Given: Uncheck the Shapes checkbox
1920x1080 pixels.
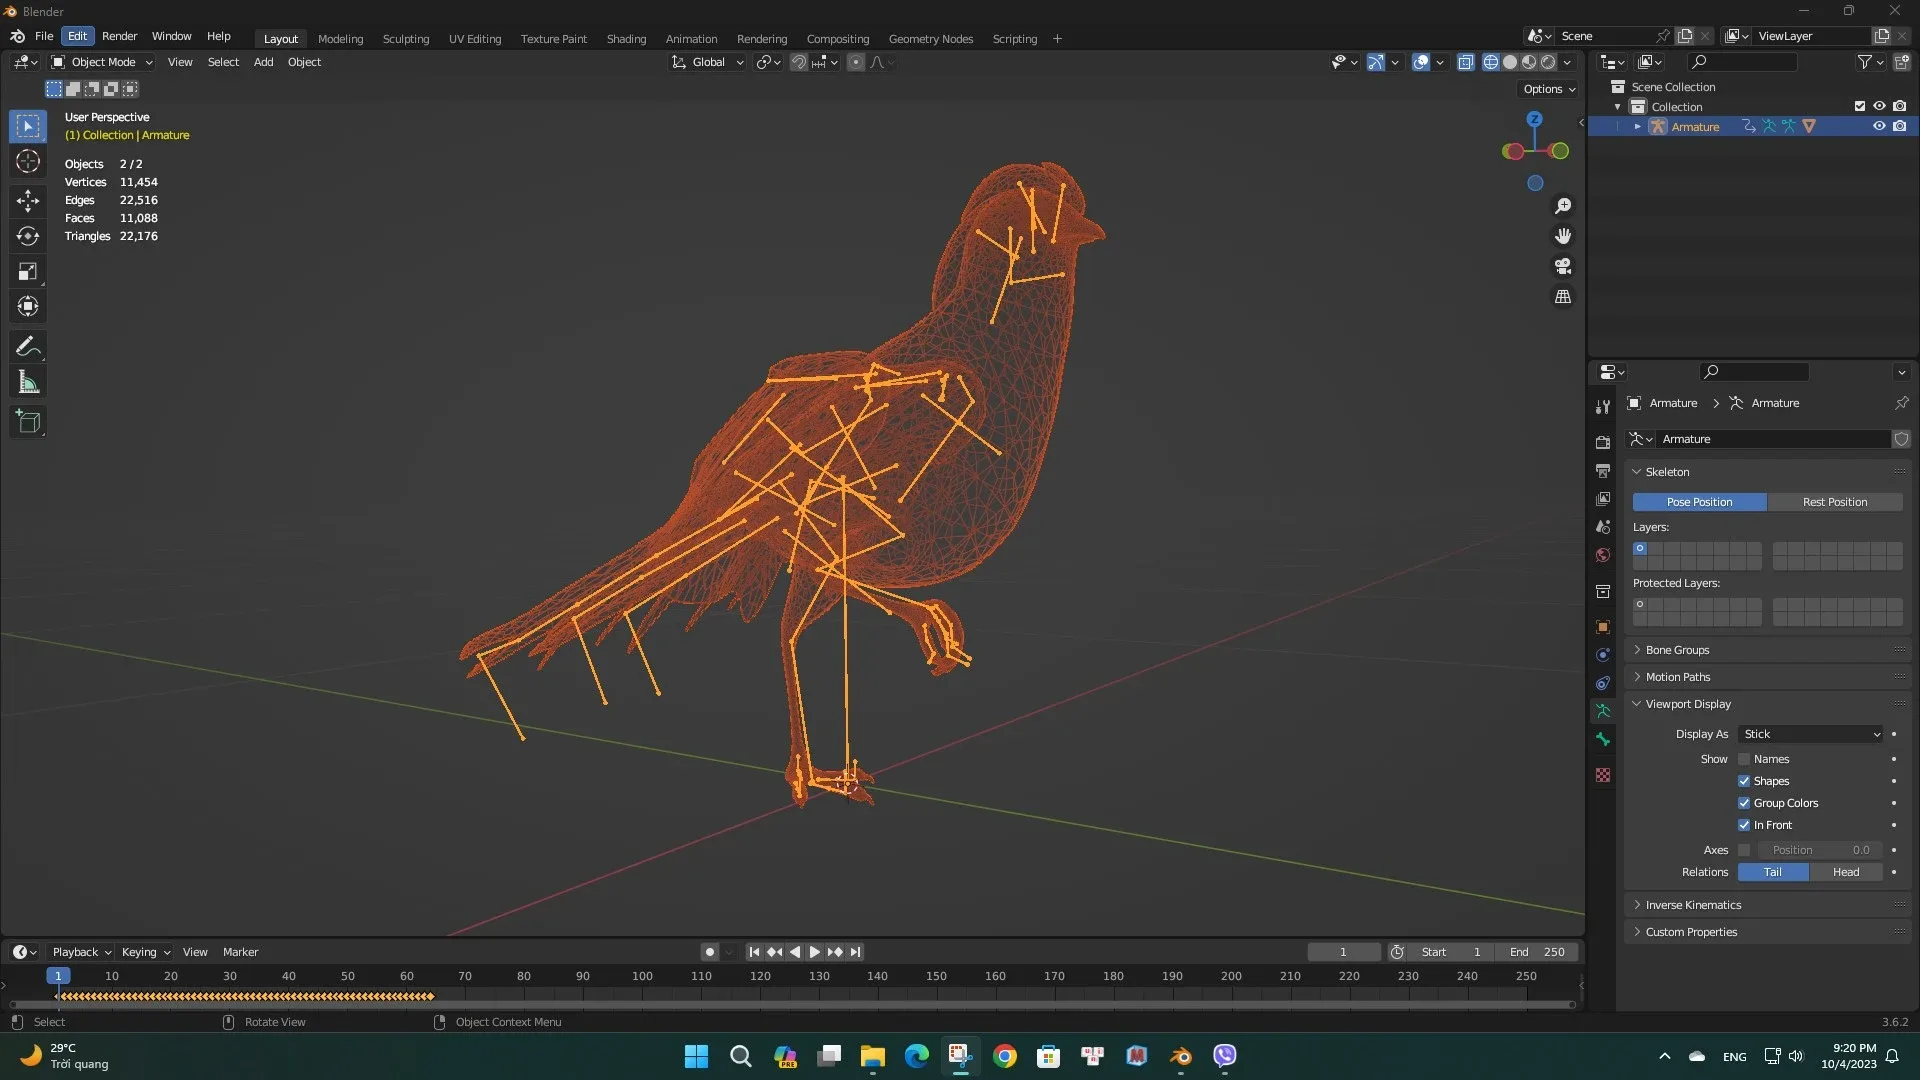Looking at the screenshot, I should [1744, 781].
